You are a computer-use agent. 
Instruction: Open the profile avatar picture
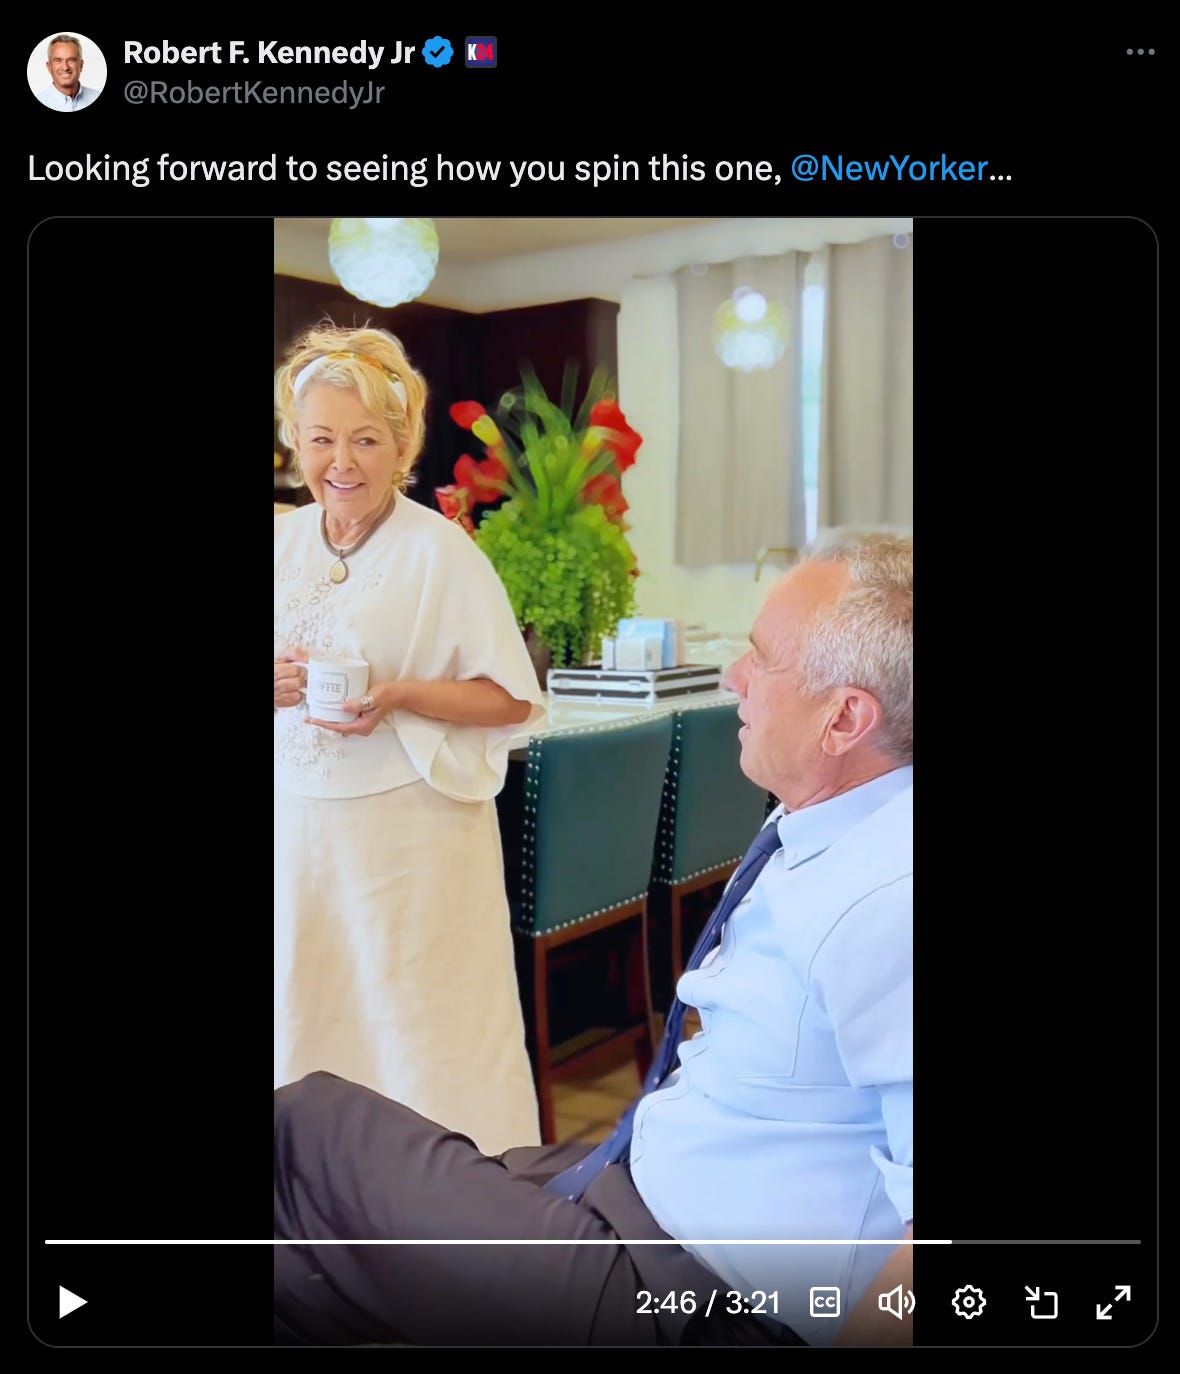click(67, 72)
